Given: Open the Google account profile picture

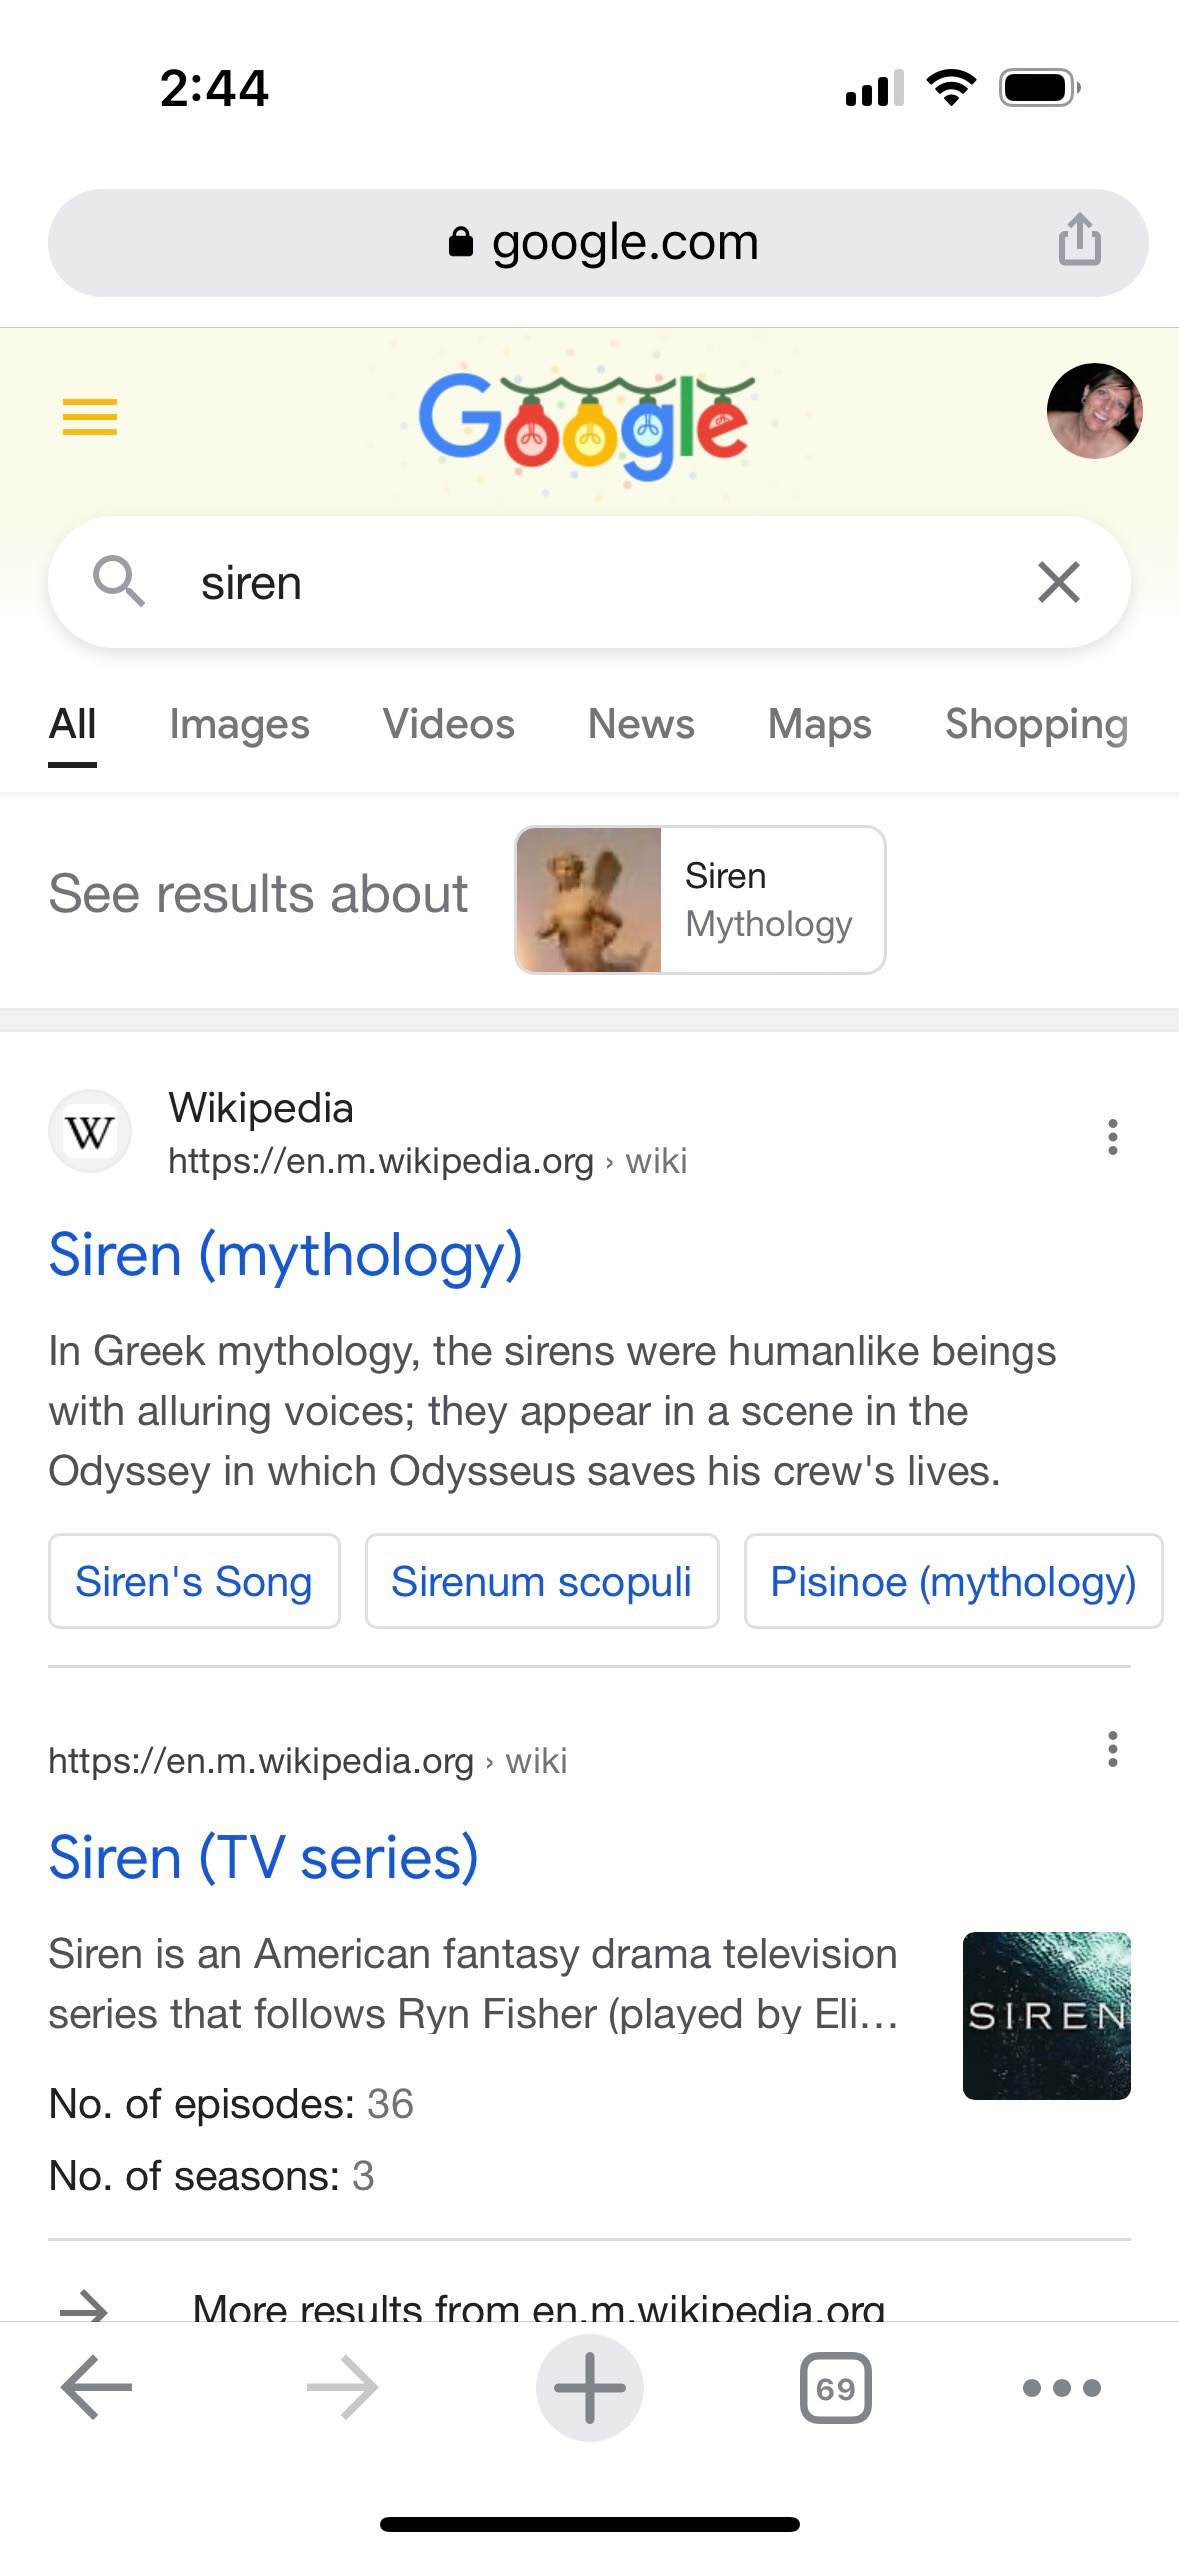Looking at the screenshot, I should [1094, 411].
